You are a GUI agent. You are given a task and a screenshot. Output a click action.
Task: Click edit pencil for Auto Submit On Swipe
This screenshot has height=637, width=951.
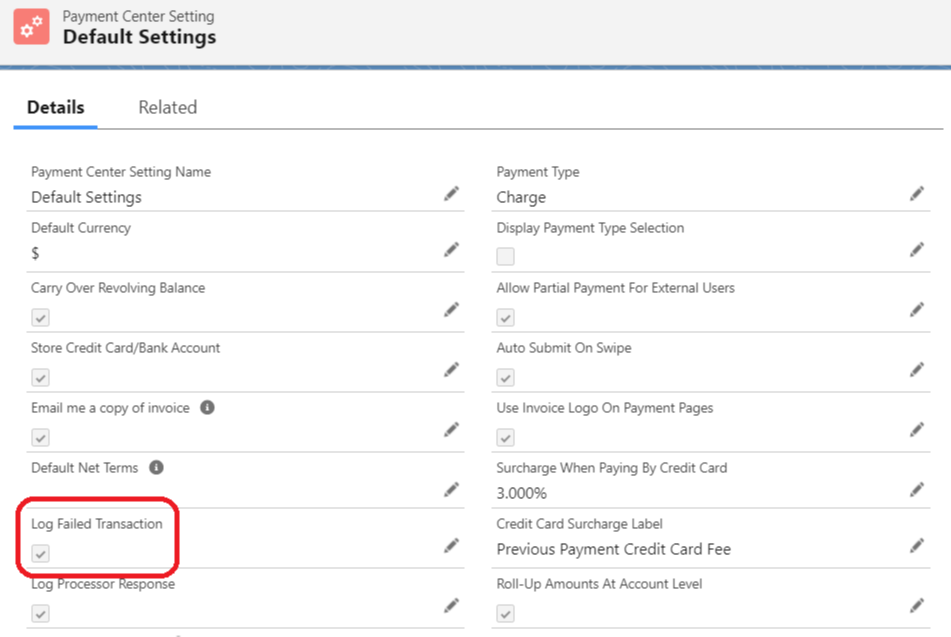[x=917, y=370]
